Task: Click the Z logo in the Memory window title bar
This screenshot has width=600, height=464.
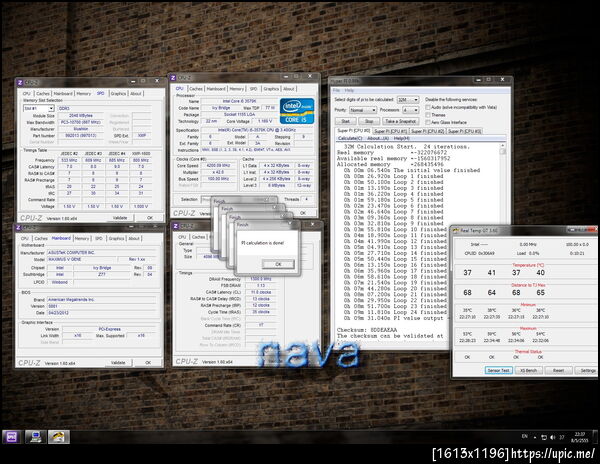Action: pos(176,226)
